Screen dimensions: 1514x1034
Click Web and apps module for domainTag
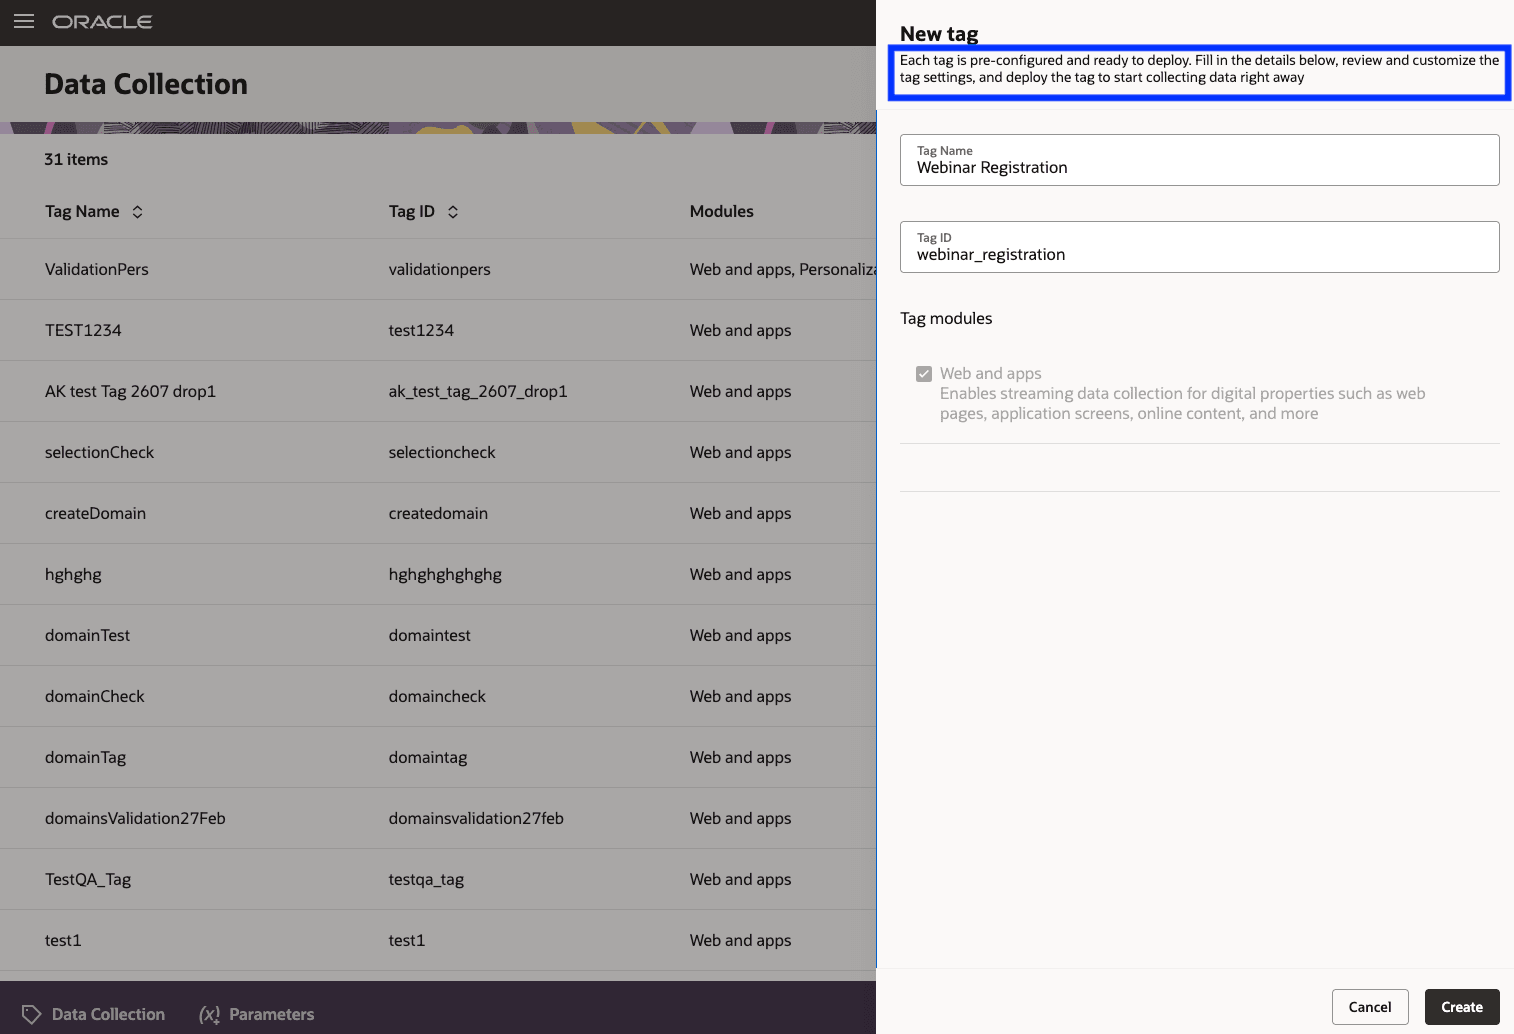[x=740, y=757]
